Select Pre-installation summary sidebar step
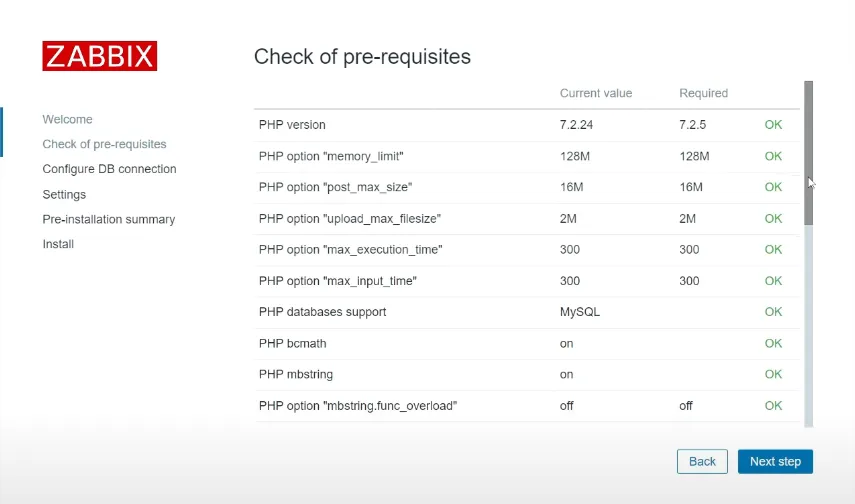 coord(108,219)
